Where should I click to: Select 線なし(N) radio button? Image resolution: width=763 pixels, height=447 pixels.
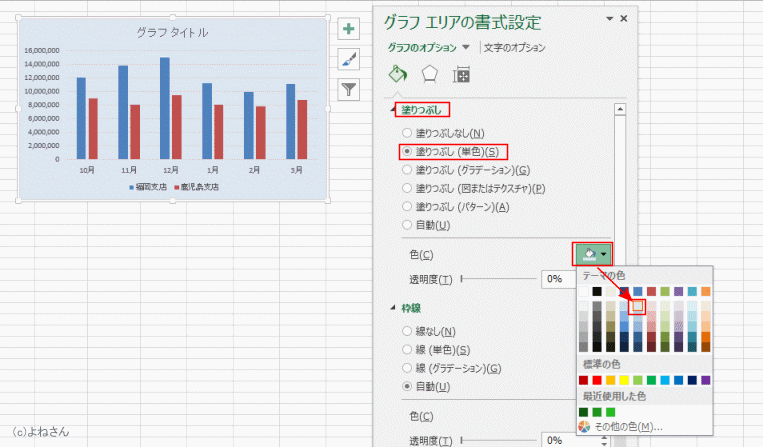point(407,331)
